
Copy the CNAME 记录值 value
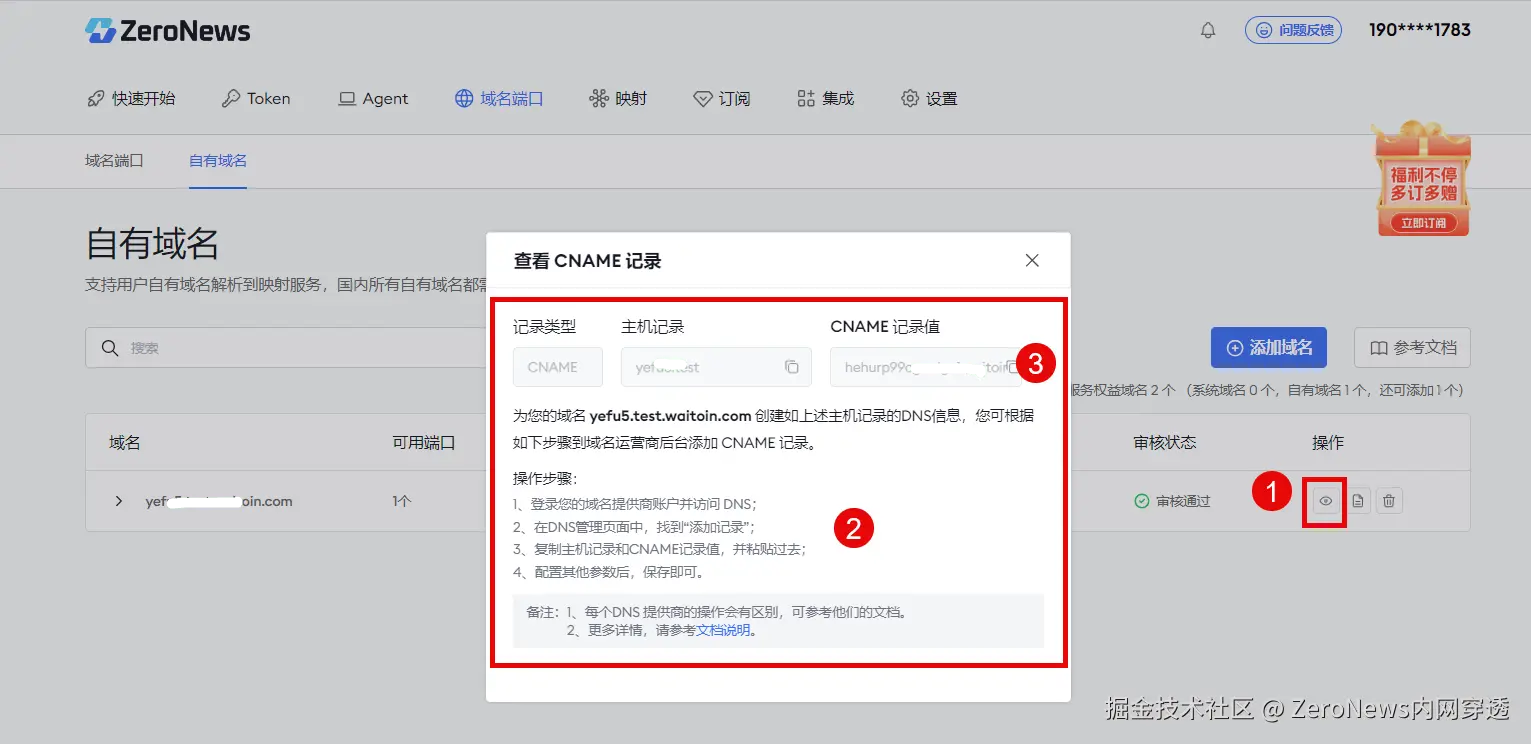[x=1013, y=367]
